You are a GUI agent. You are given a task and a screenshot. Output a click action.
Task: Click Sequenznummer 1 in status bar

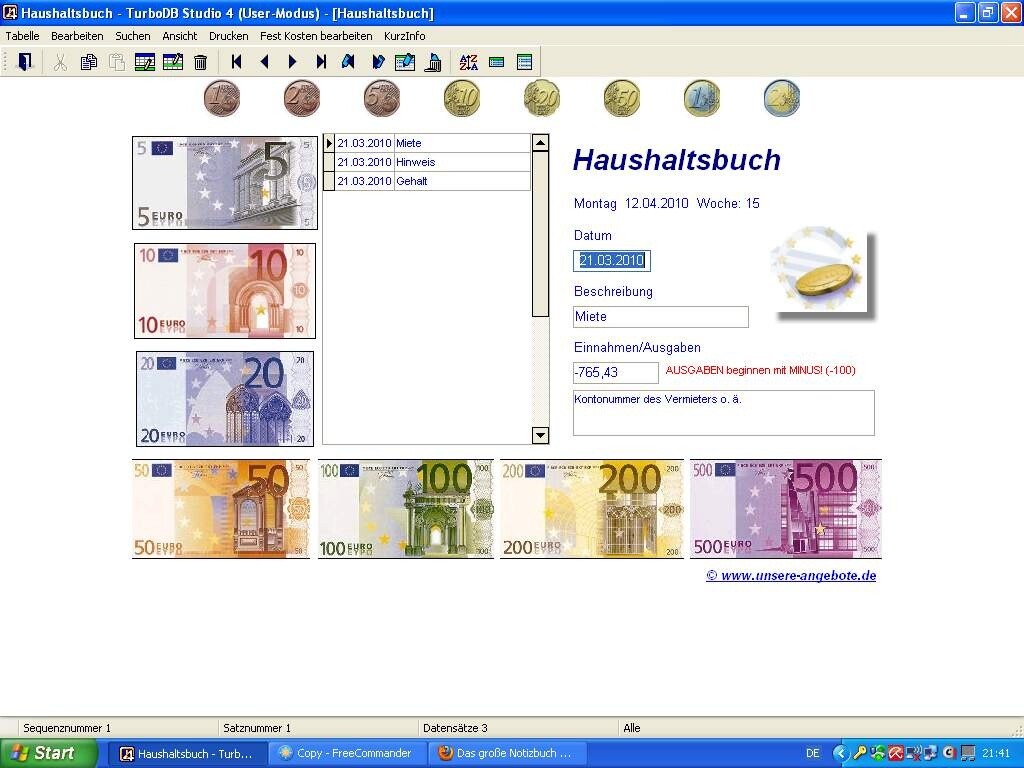pyautogui.click(x=67, y=728)
